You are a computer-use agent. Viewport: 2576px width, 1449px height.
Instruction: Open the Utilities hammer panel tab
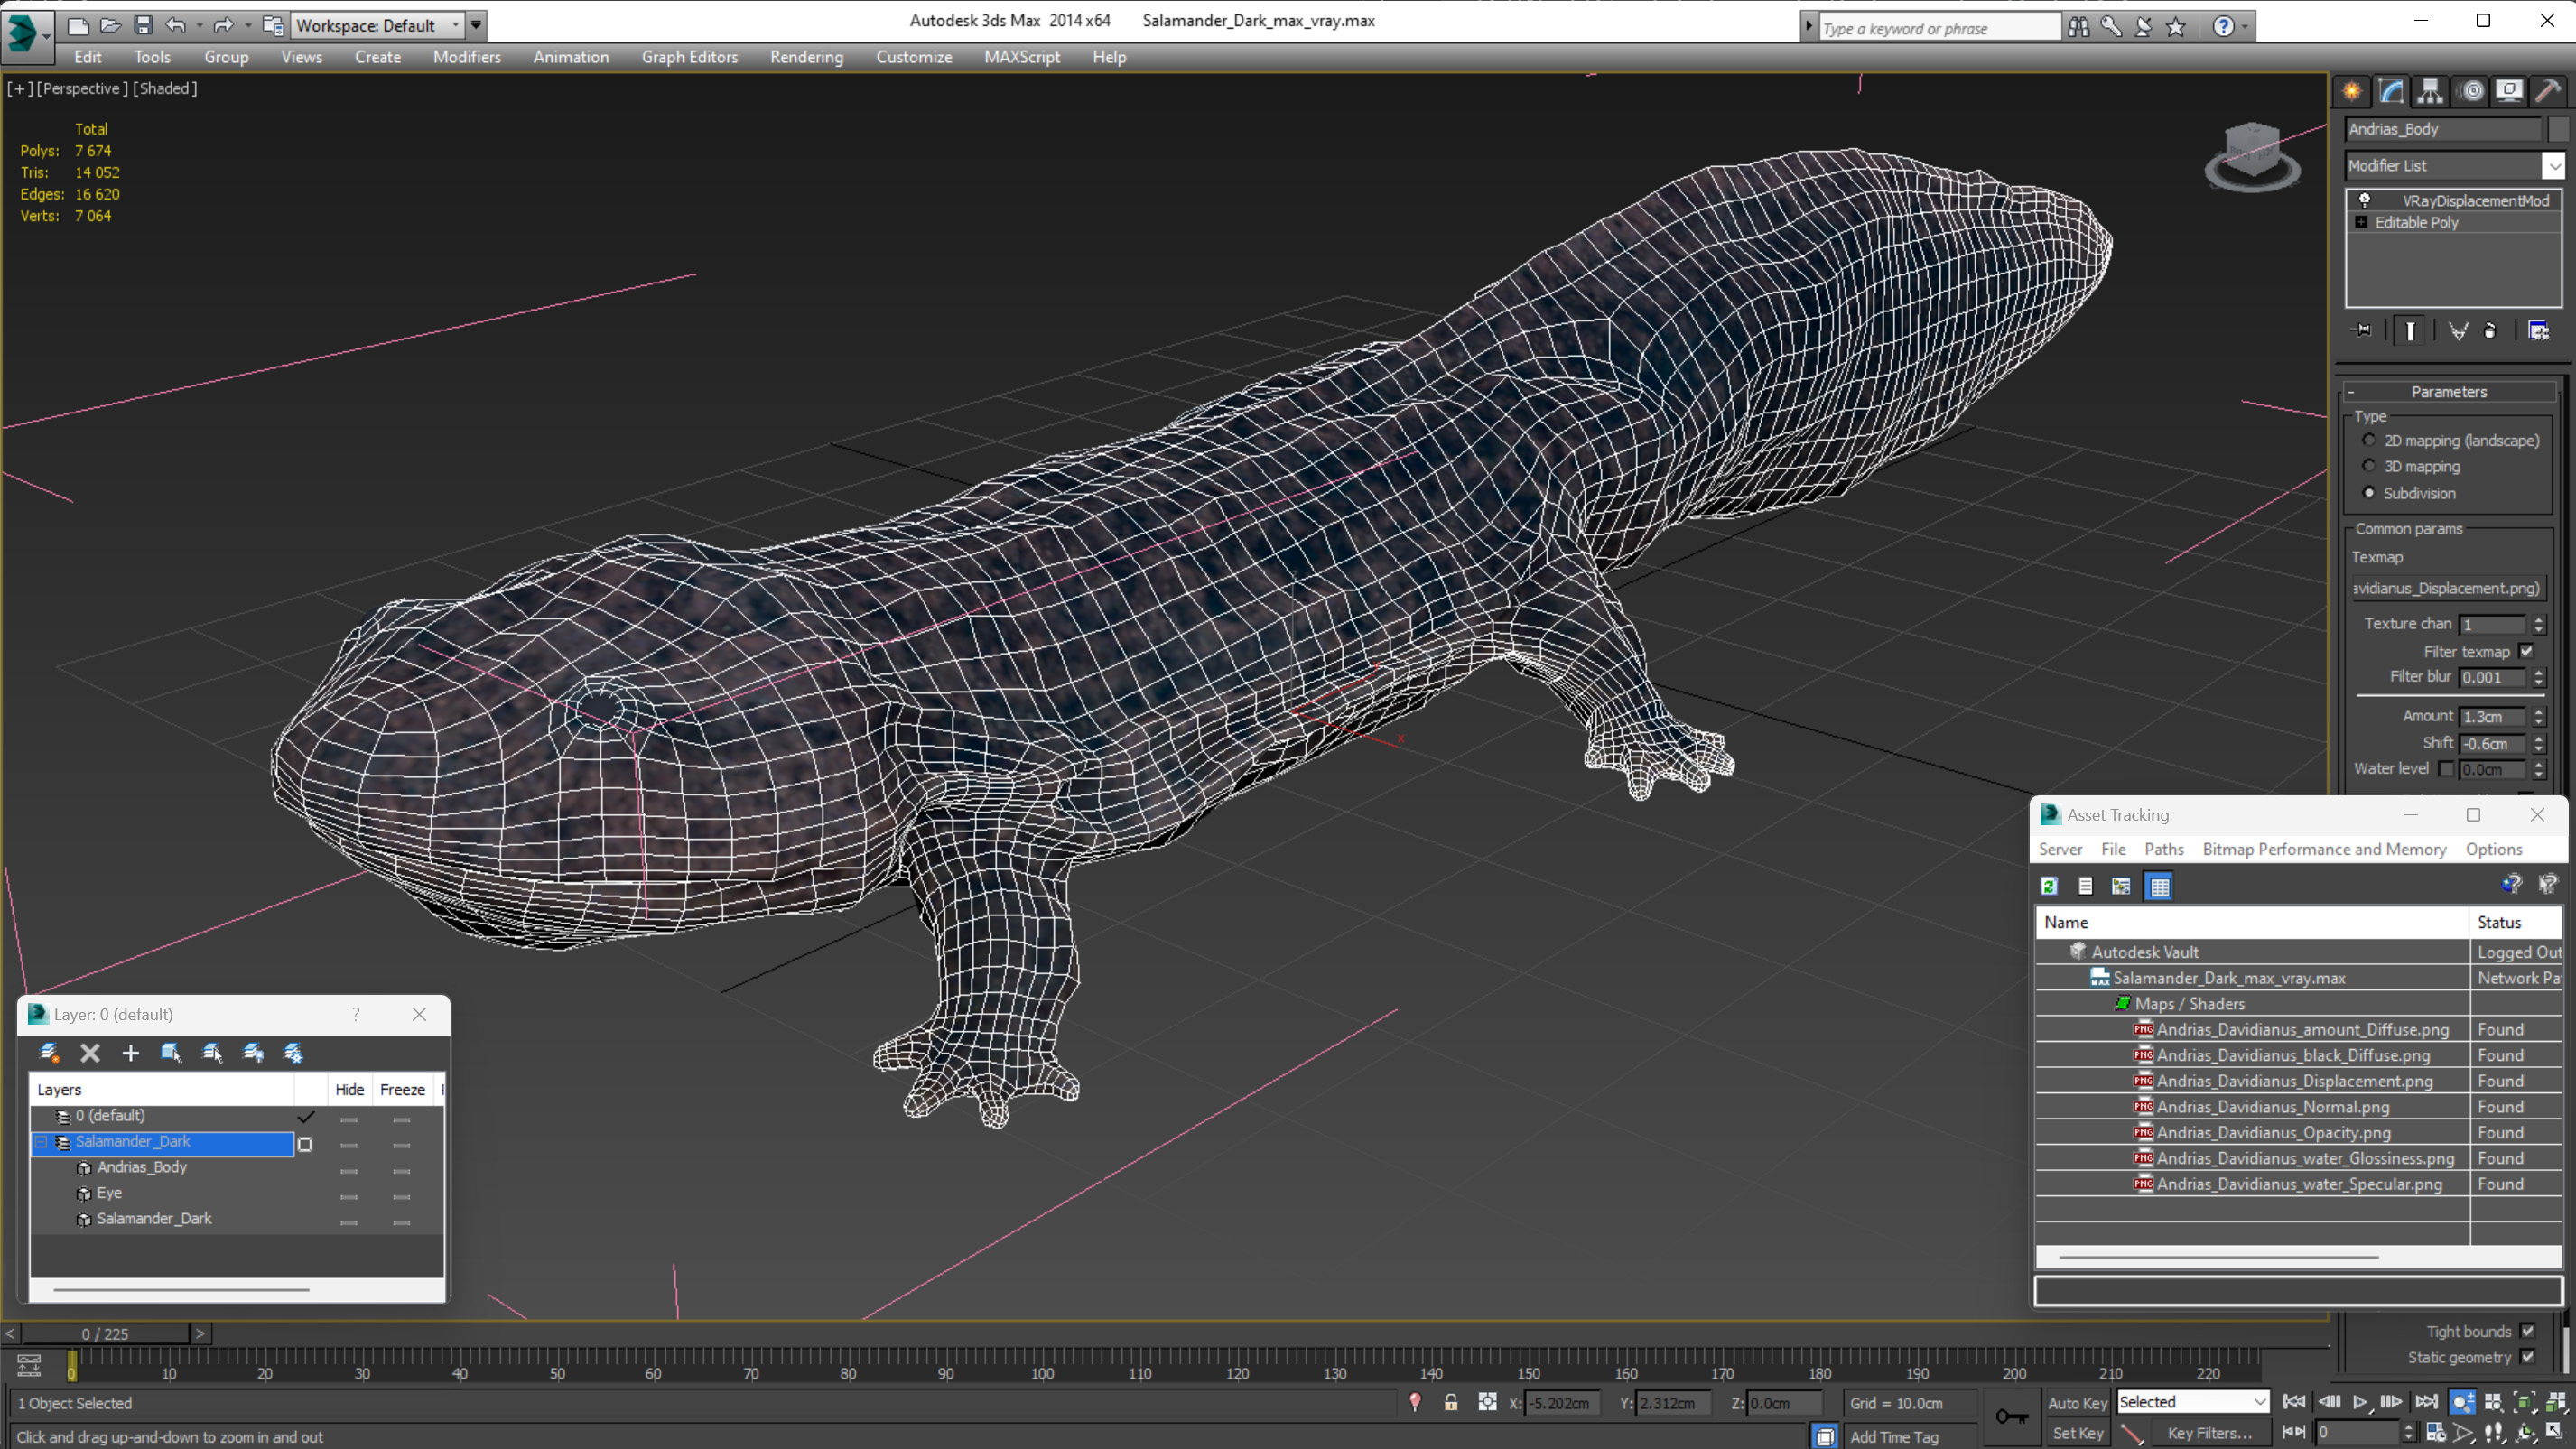click(x=2548, y=91)
